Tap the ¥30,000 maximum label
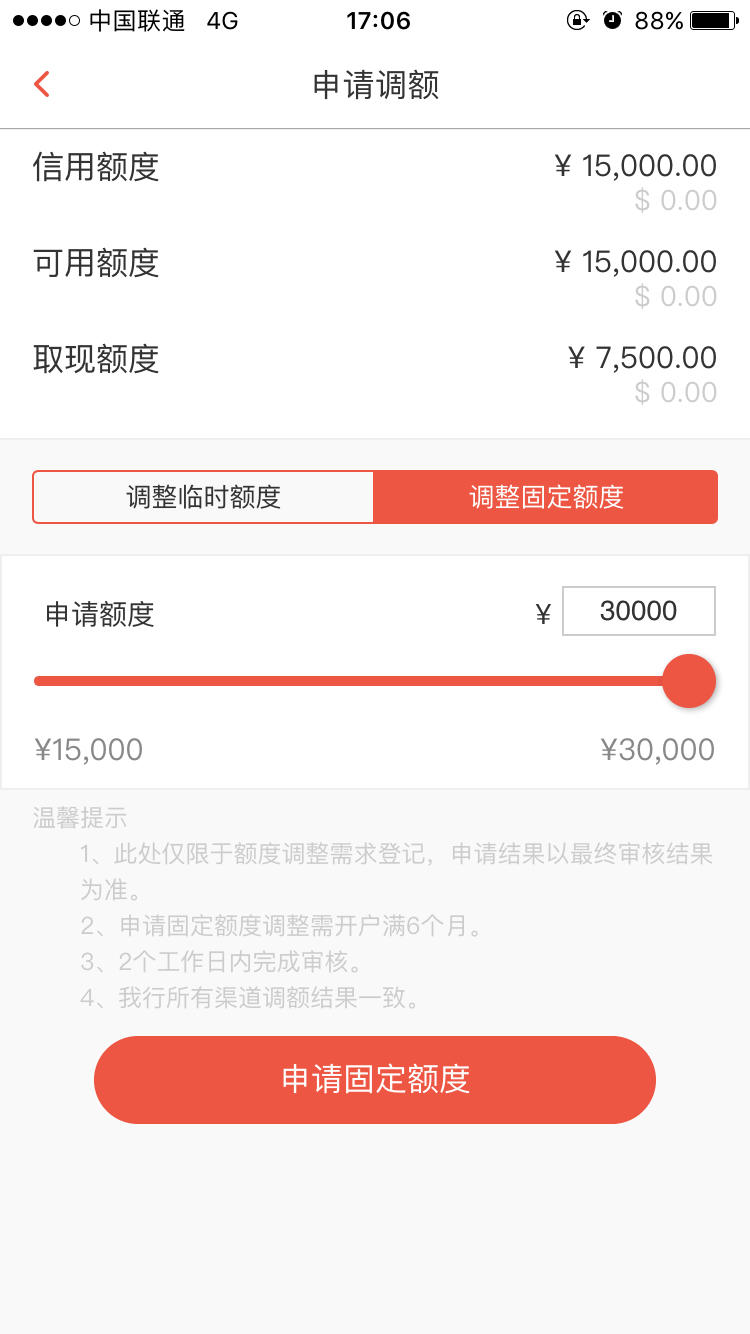Viewport: 750px width, 1334px height. tap(658, 750)
